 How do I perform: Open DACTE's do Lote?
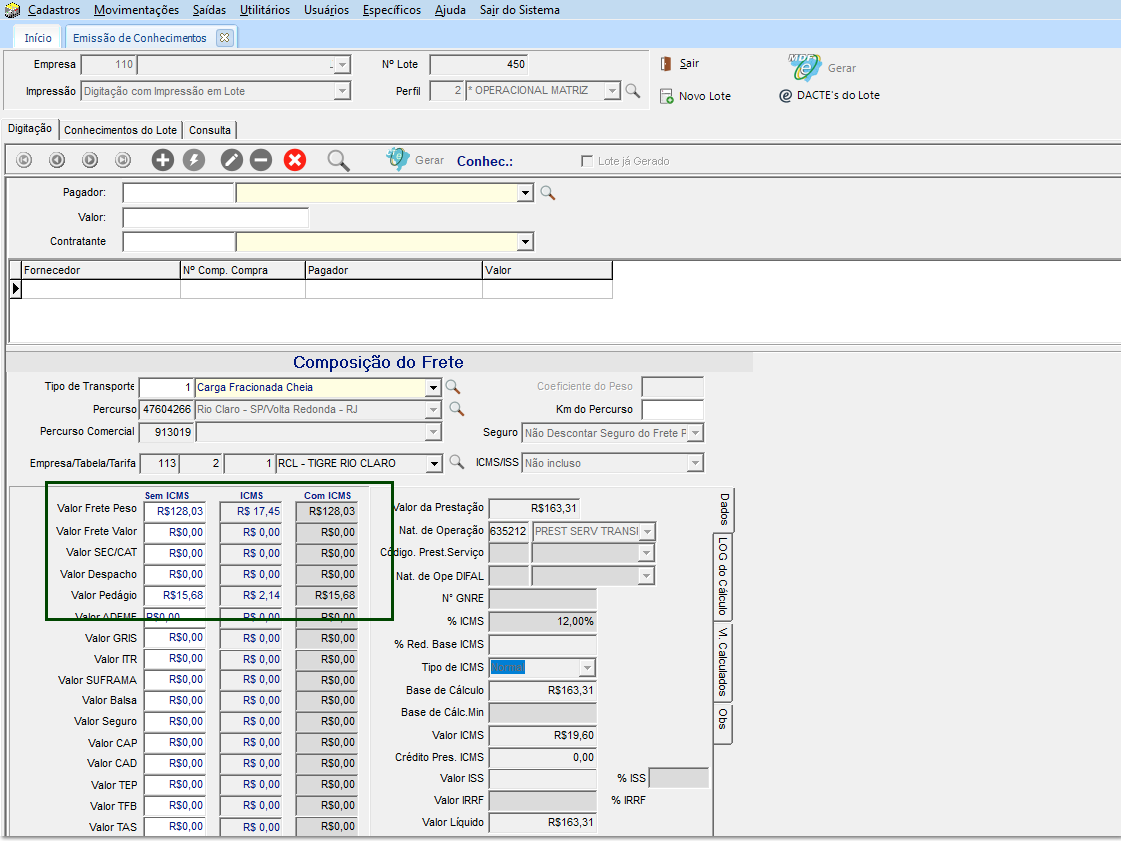[829, 96]
